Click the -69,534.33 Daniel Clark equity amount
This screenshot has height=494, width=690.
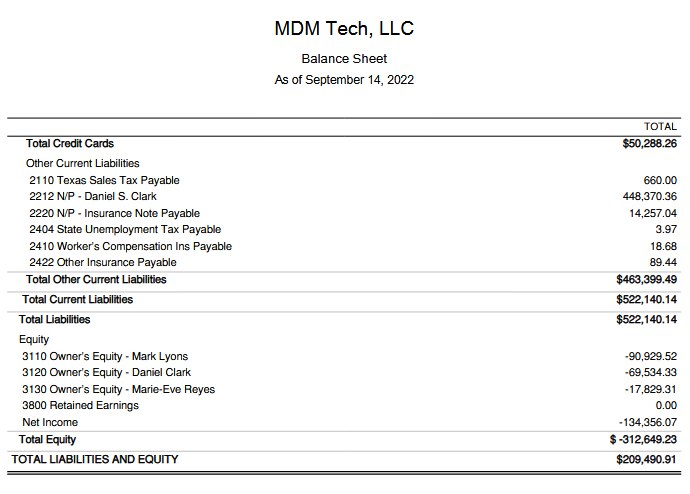click(651, 373)
